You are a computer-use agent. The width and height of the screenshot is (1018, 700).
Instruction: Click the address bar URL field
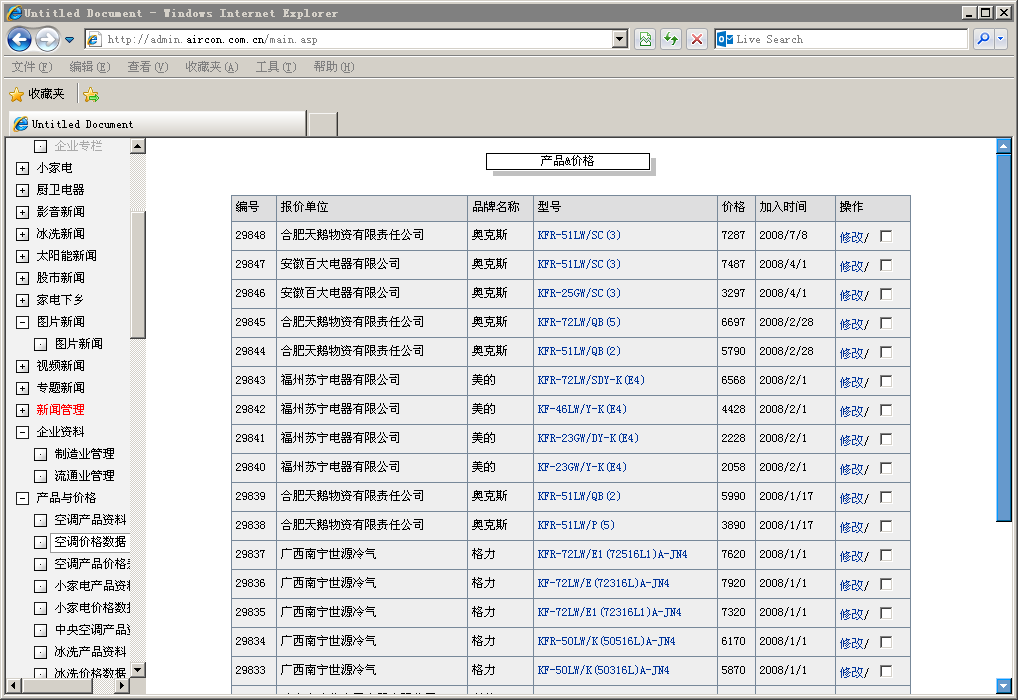(x=357, y=40)
